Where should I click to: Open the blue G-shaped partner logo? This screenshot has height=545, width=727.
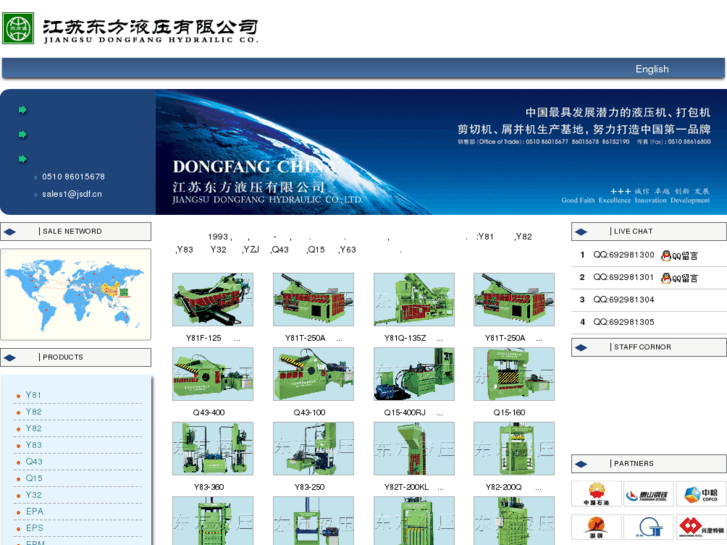click(648, 527)
